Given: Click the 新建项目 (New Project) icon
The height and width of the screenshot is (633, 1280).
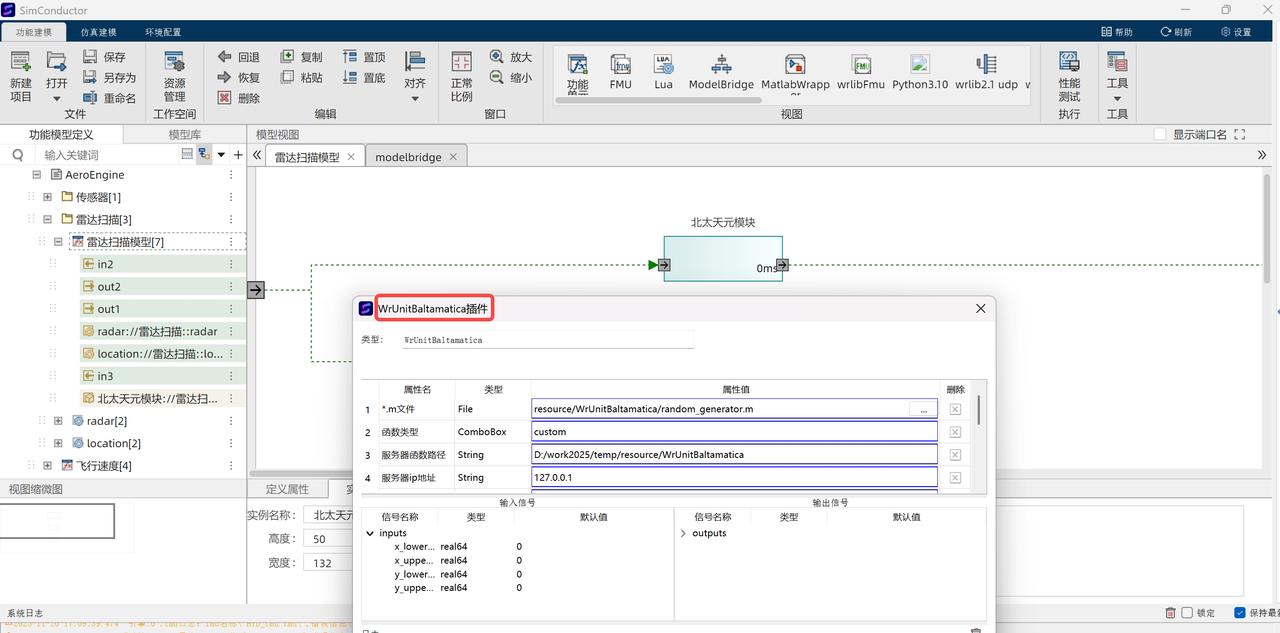Looking at the screenshot, I should point(20,63).
